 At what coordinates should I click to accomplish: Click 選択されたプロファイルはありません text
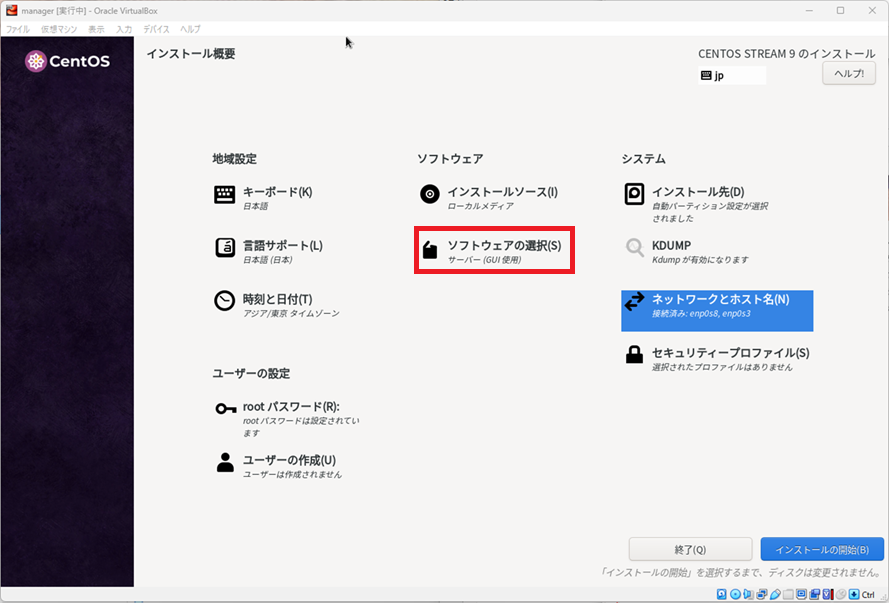(722, 367)
